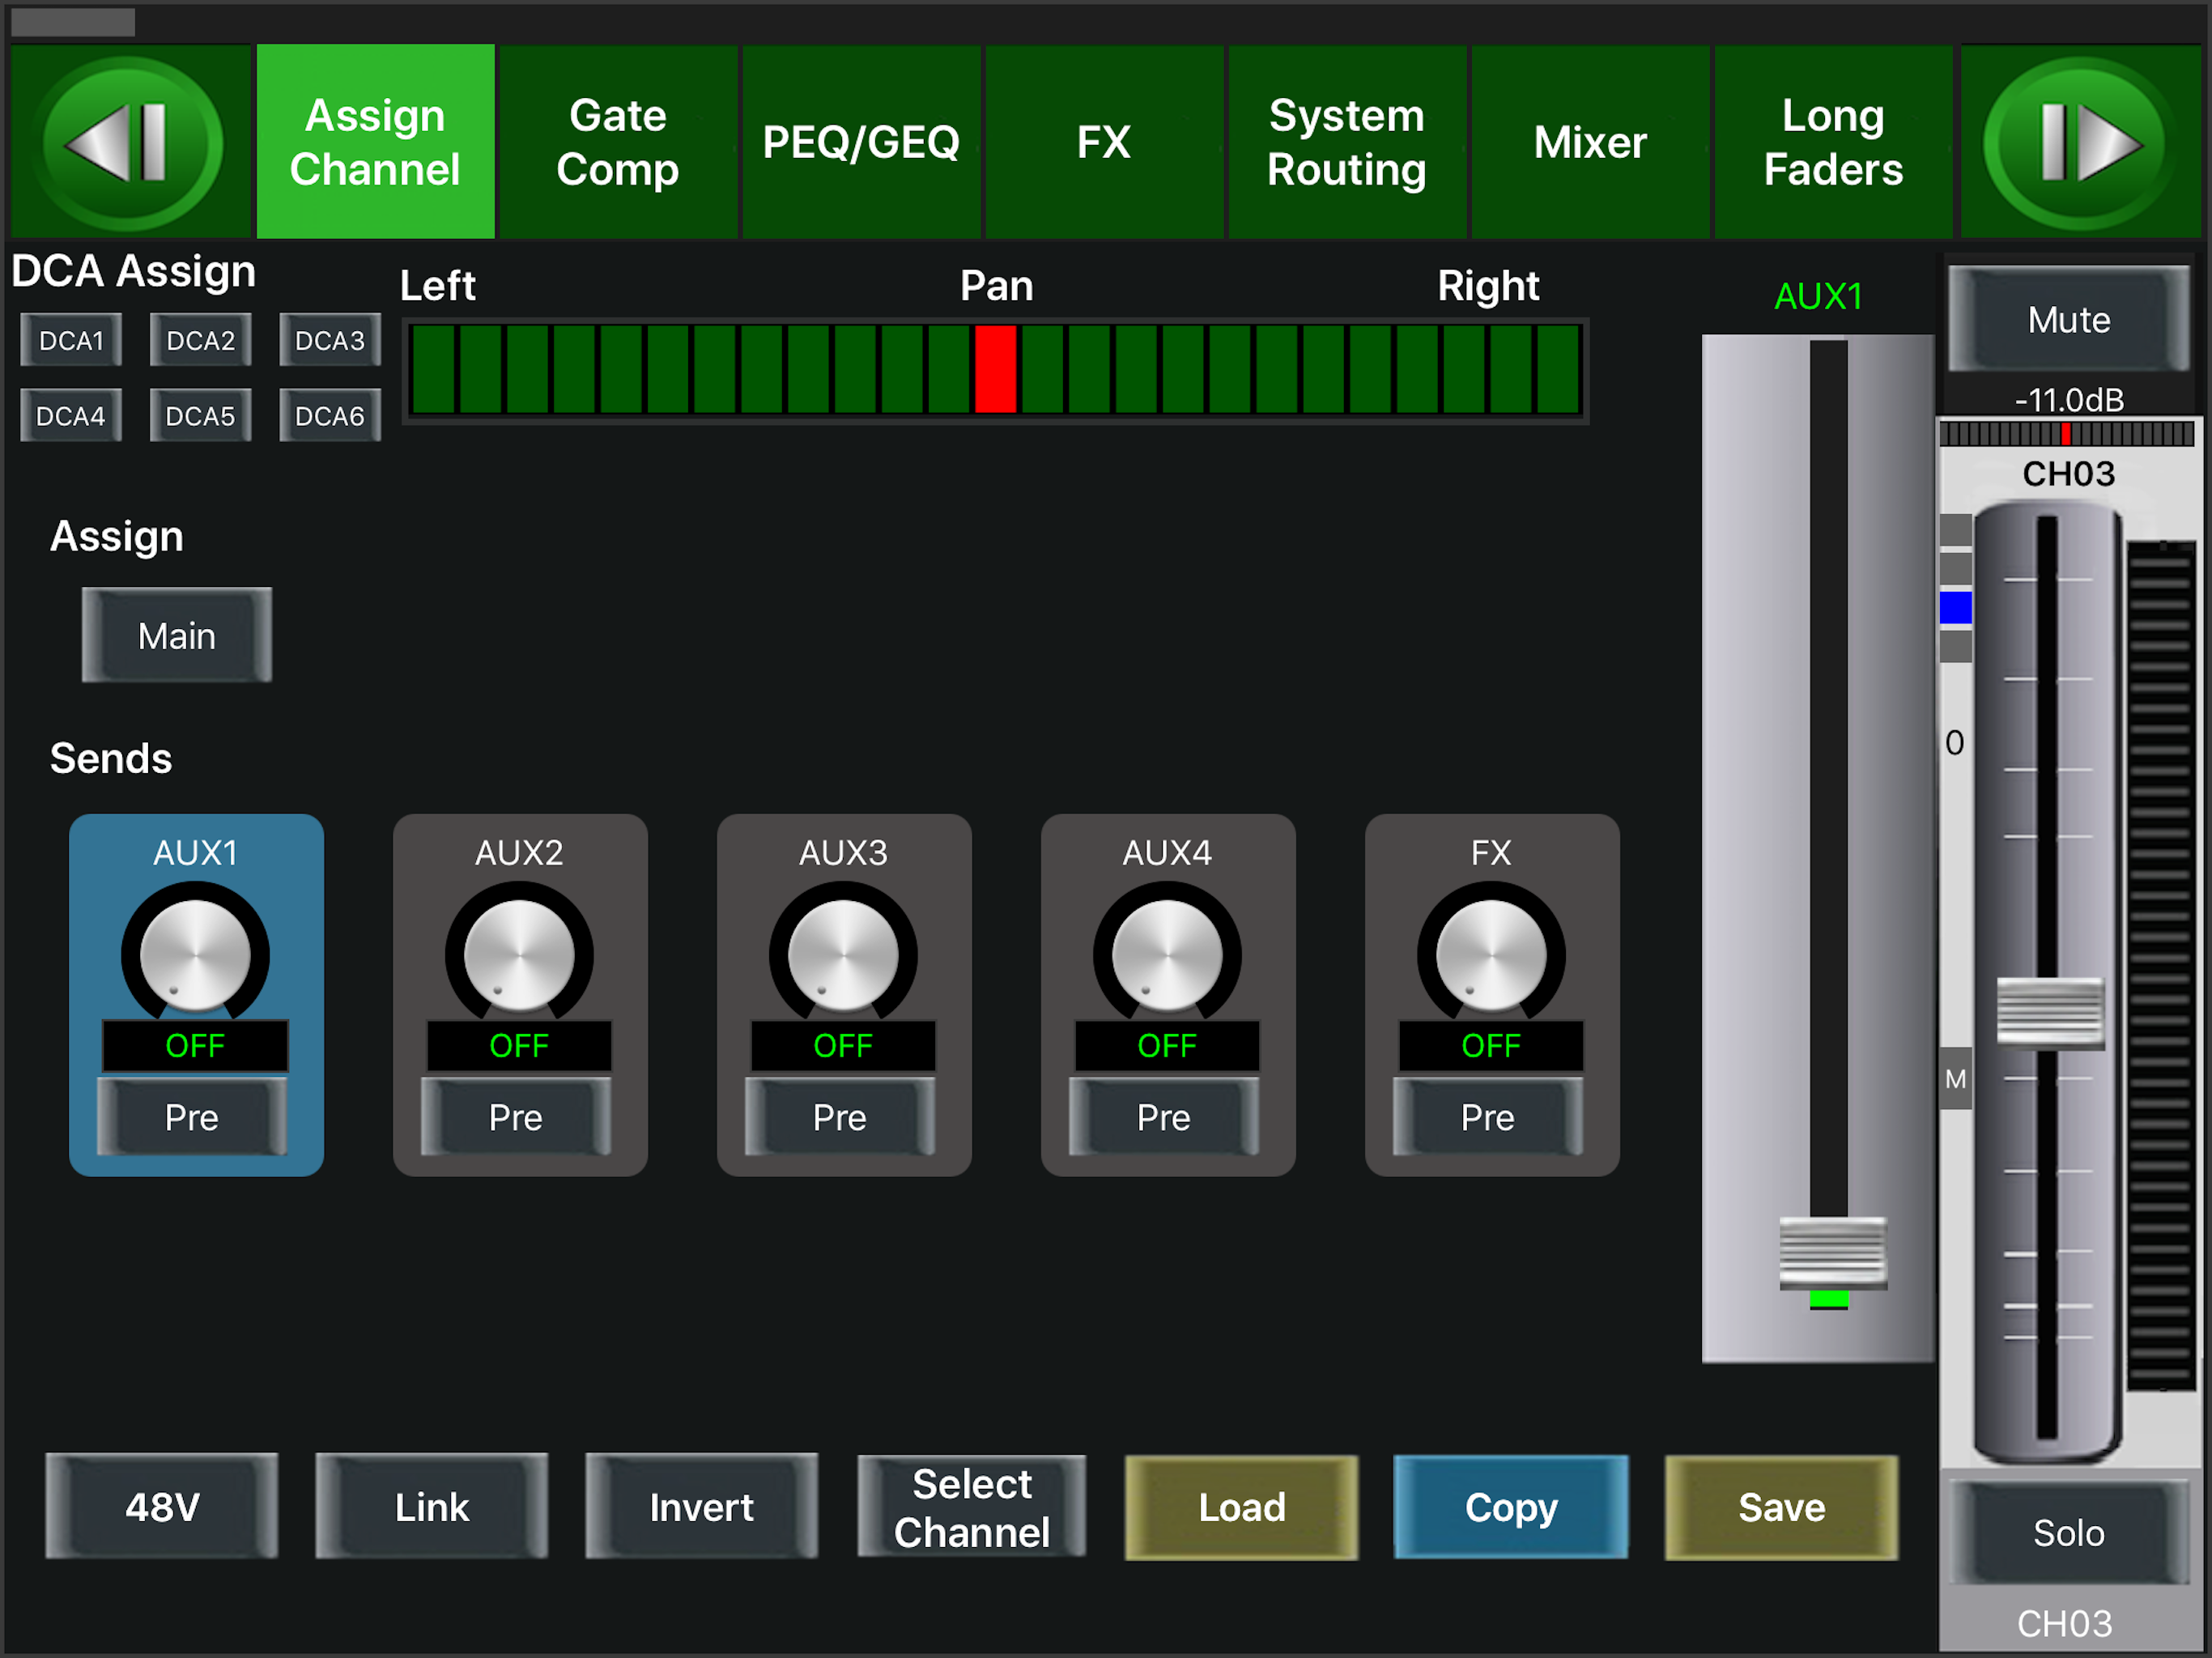Click the -11.0dB level readout
2212x1658 pixels.
2069,400
